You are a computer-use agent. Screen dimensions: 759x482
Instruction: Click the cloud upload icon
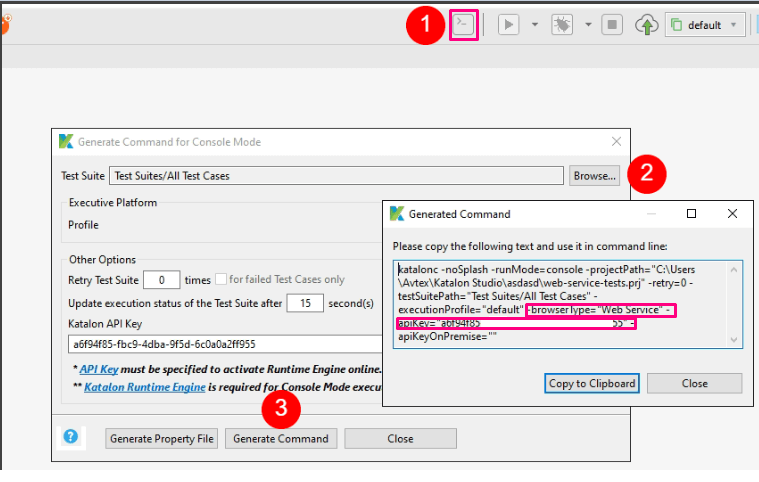click(646, 25)
